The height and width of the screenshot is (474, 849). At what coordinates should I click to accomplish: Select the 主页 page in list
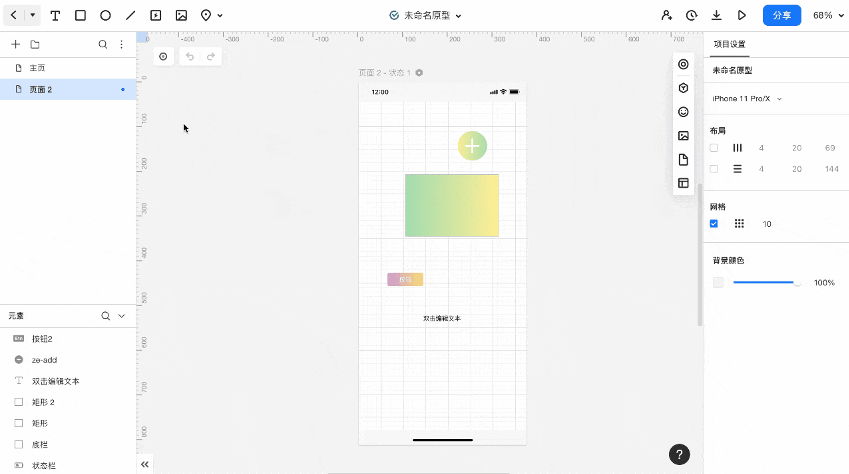[37, 68]
